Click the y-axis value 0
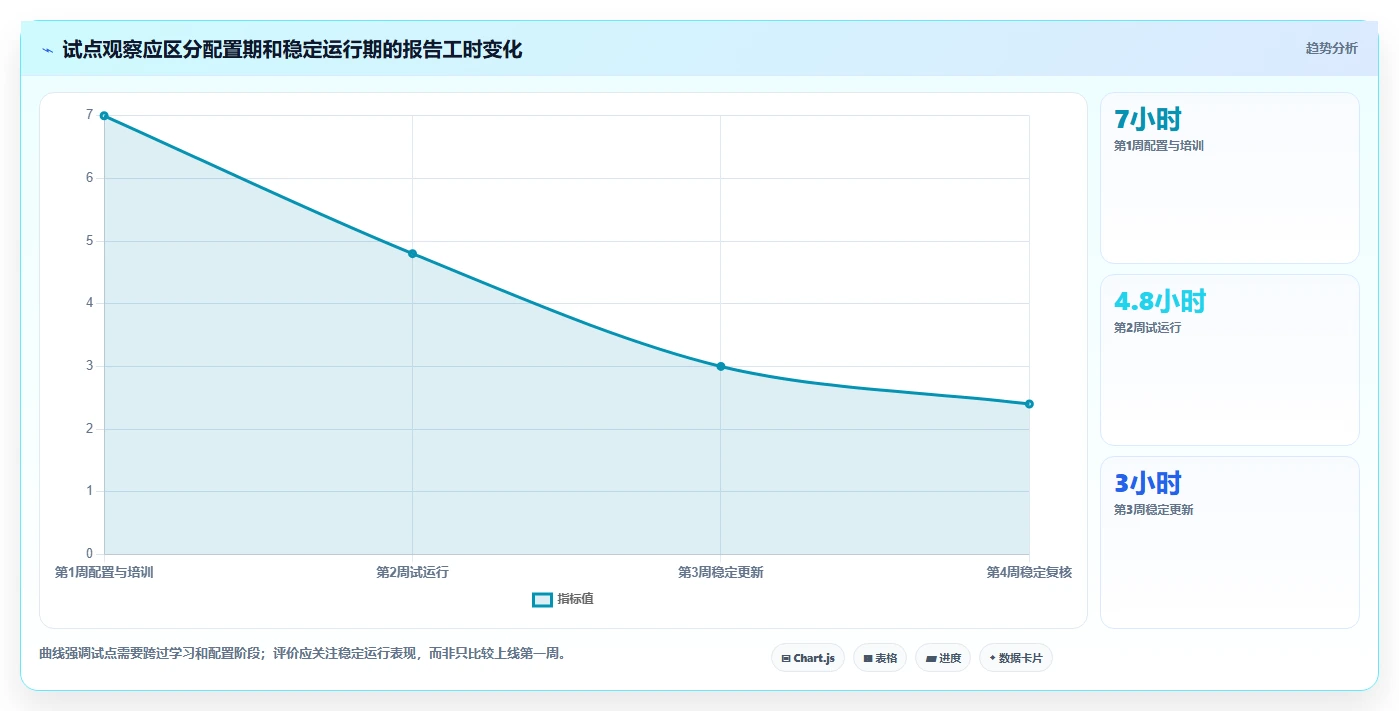 pyautogui.click(x=89, y=554)
